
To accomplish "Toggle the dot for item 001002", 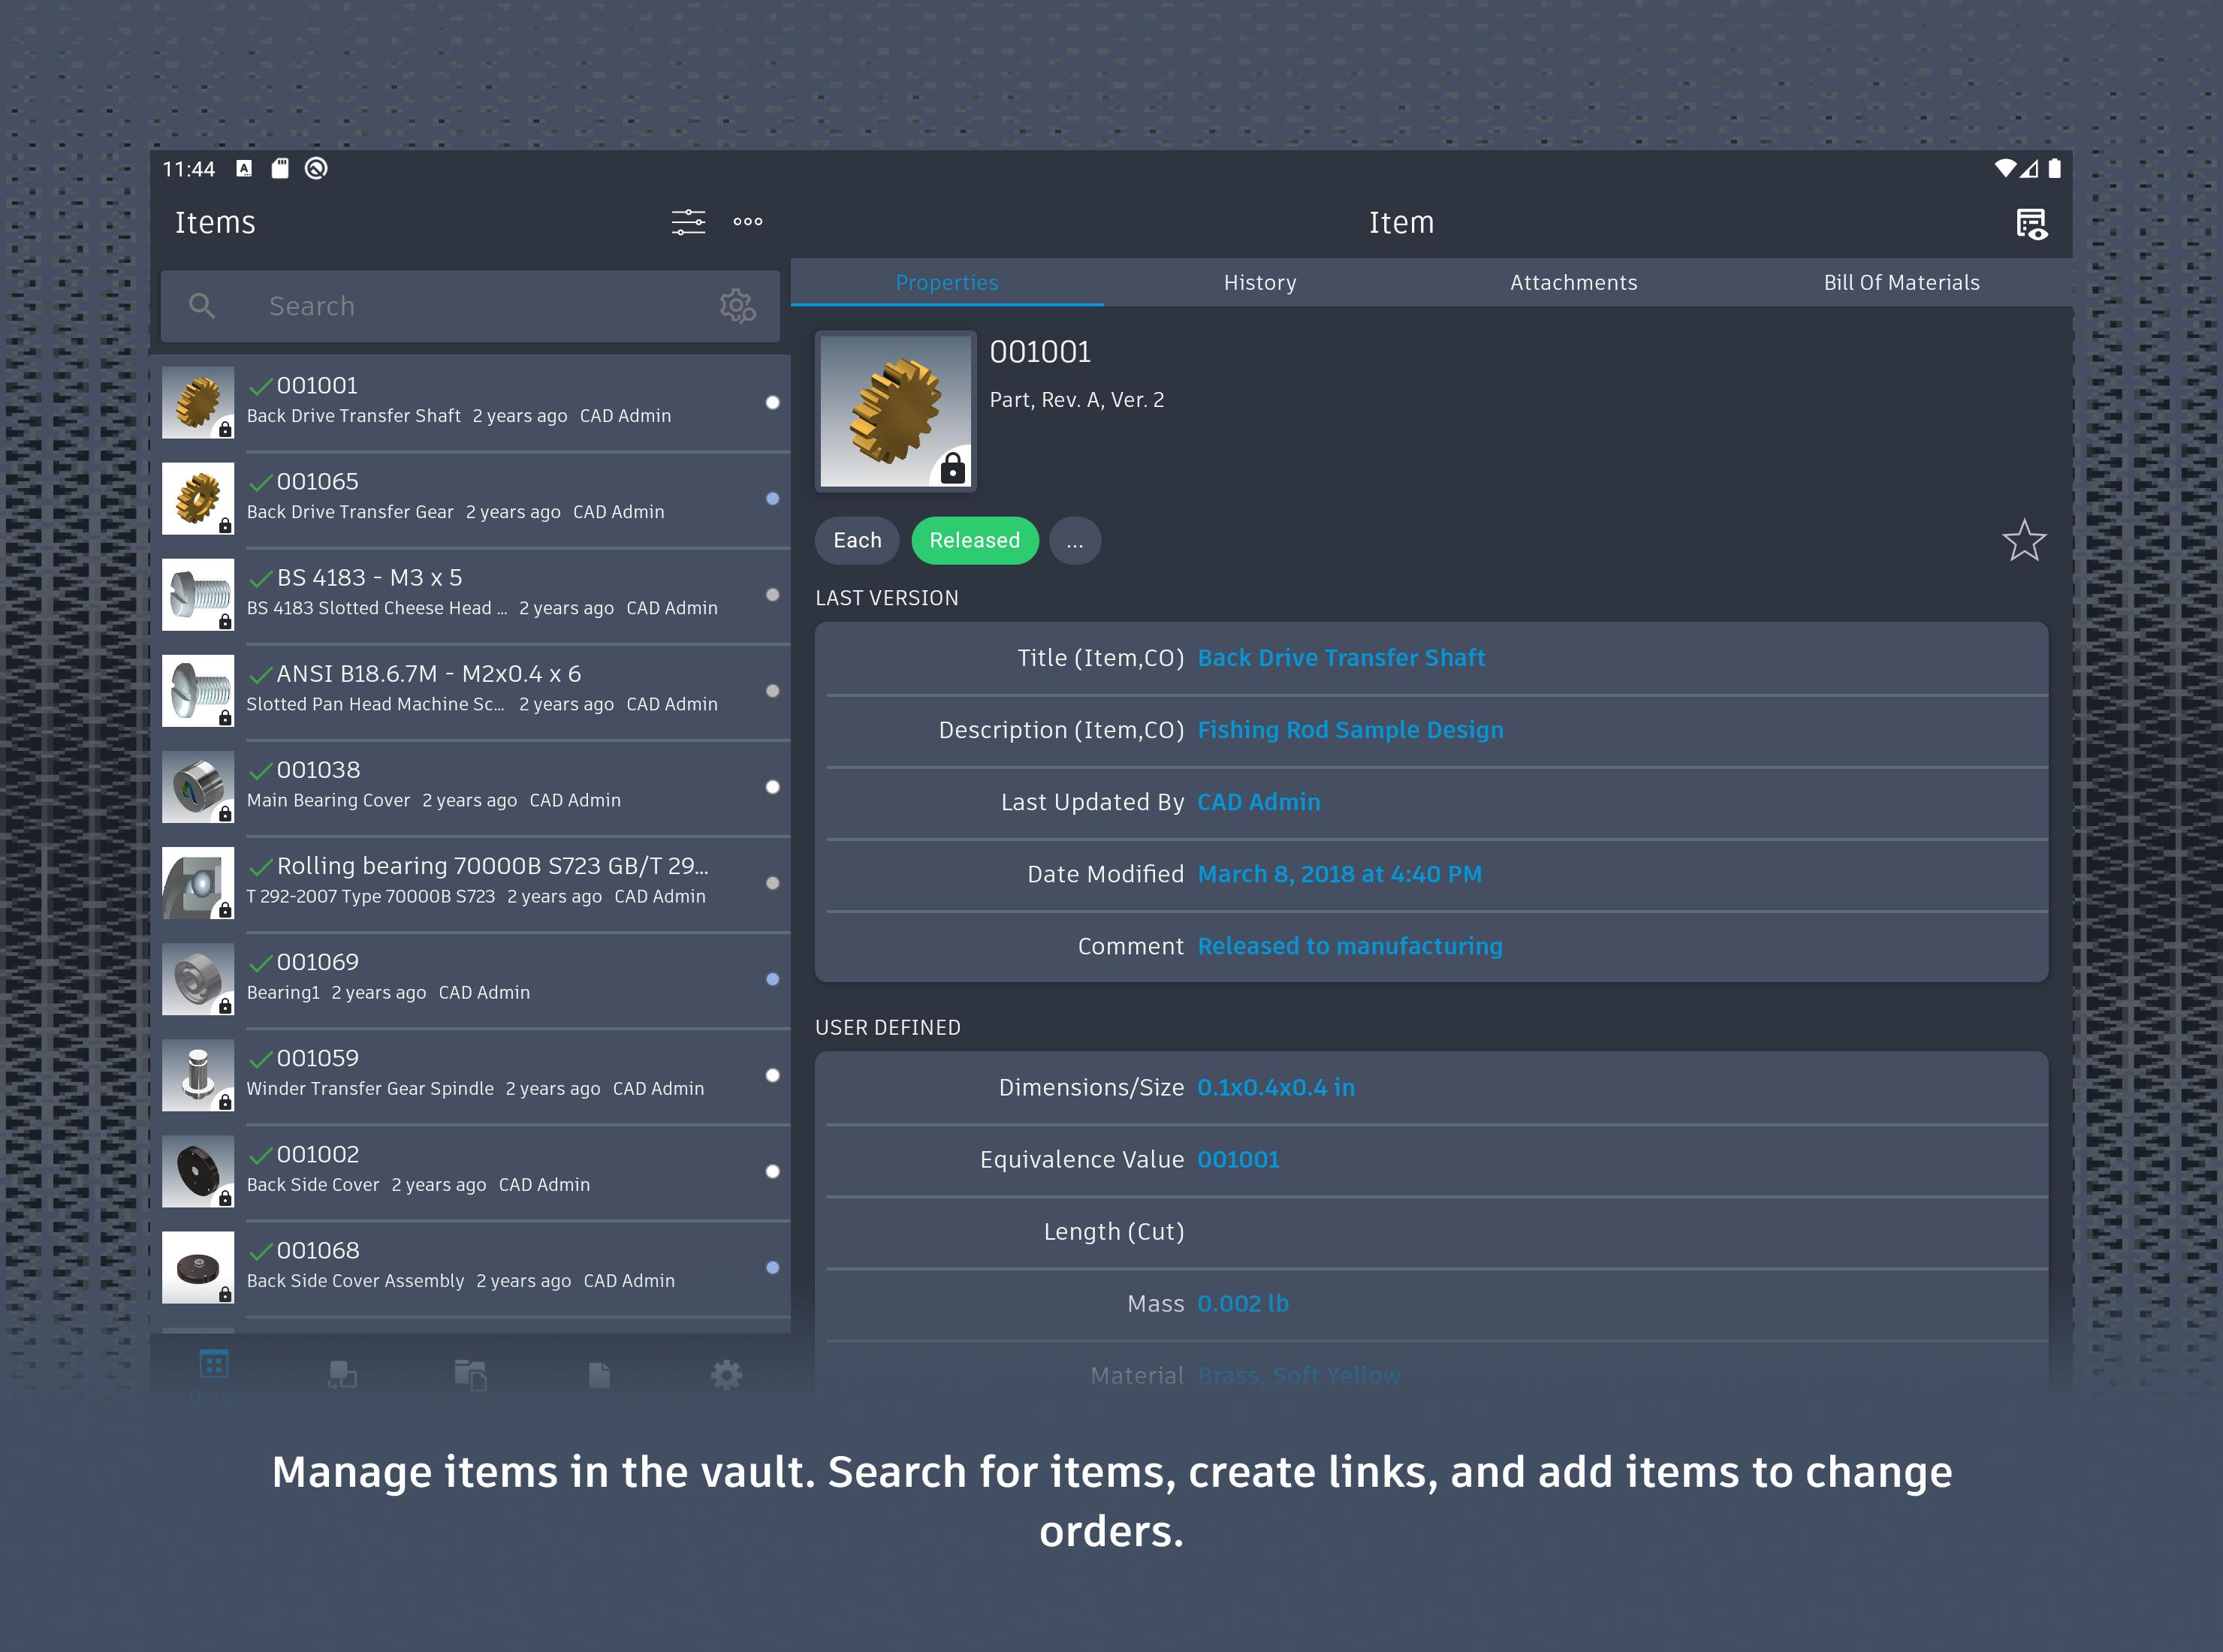I will click(x=772, y=1171).
